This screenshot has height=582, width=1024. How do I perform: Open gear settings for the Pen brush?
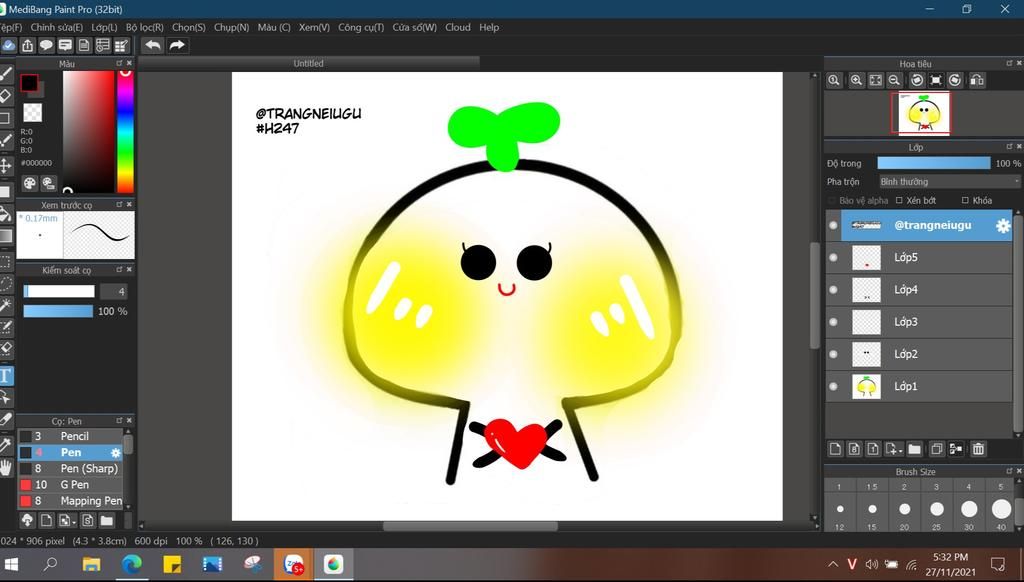tap(116, 453)
